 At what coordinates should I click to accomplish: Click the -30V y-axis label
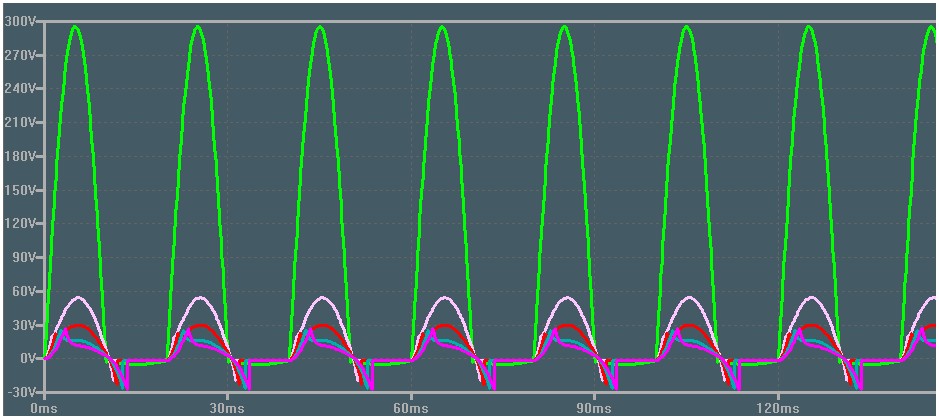pyautogui.click(x=20, y=392)
